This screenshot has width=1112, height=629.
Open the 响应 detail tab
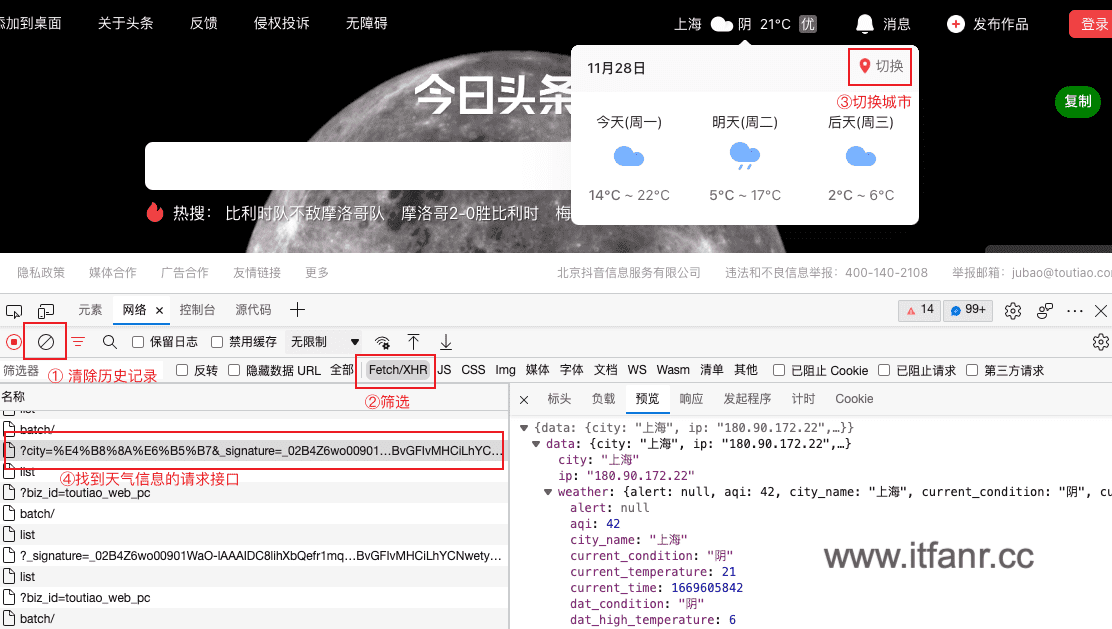(691, 399)
